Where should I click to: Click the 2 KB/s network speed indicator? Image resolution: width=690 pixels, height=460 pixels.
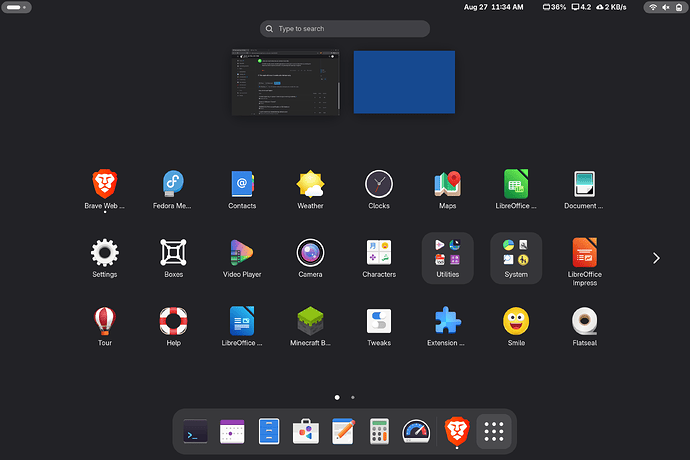tap(611, 7)
